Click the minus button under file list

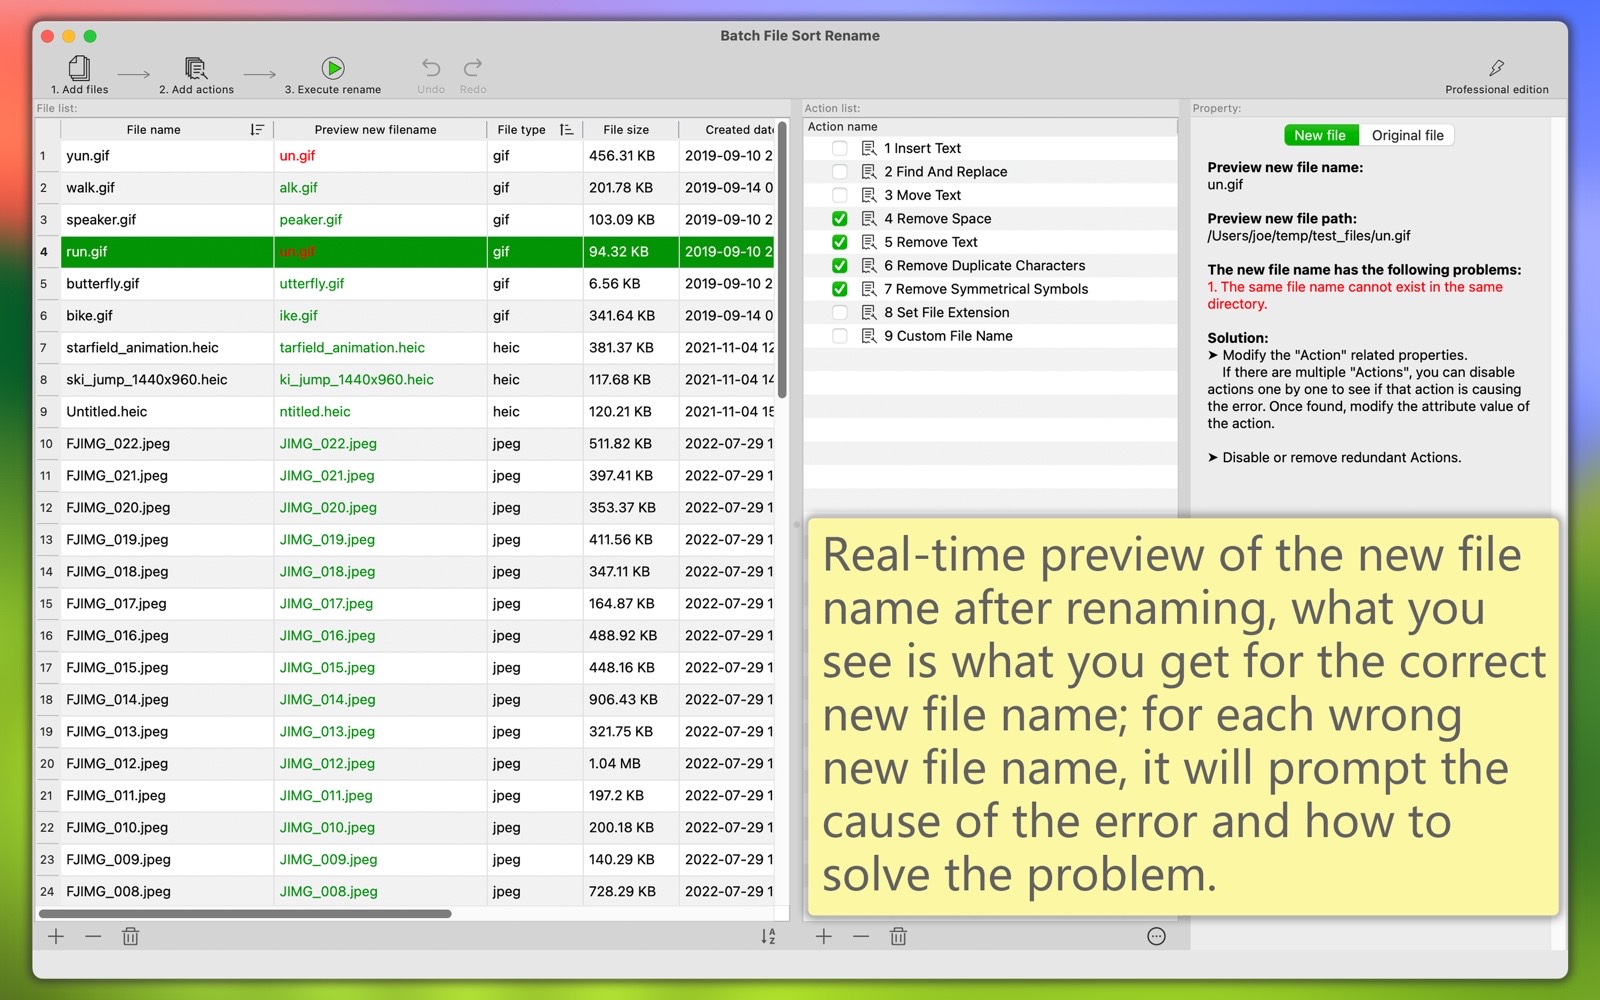(93, 936)
